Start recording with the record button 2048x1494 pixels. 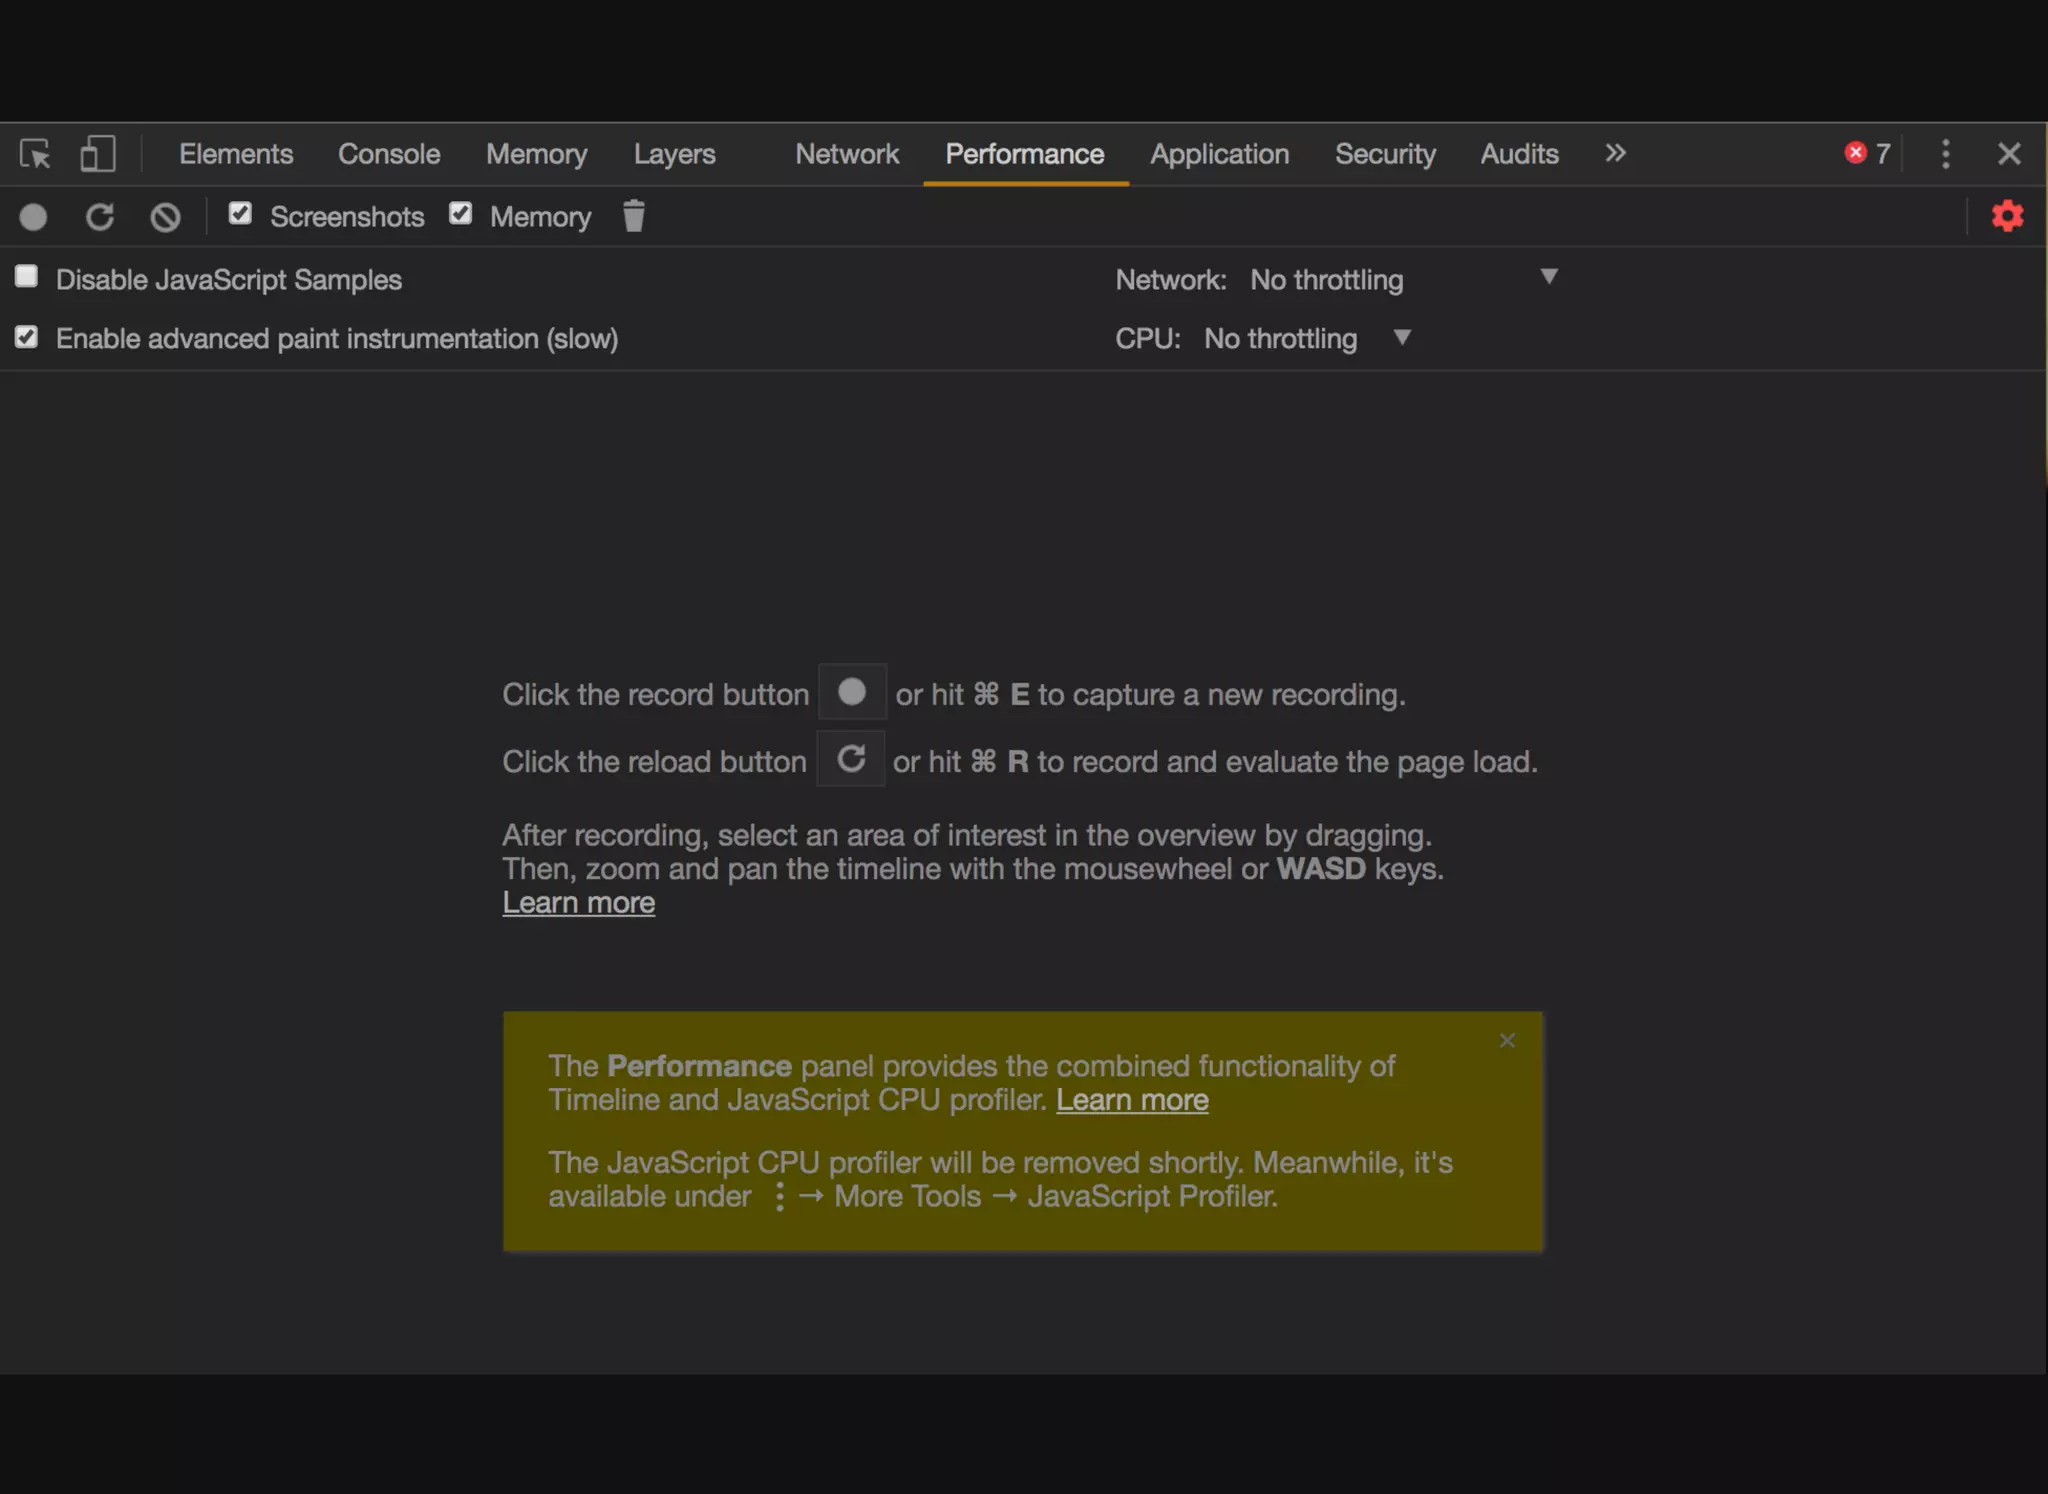(x=33, y=217)
